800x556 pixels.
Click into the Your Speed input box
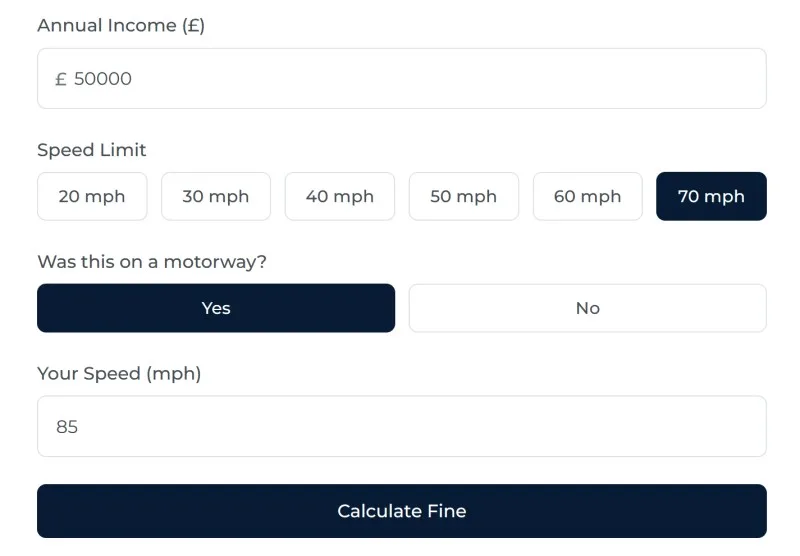tap(402, 426)
